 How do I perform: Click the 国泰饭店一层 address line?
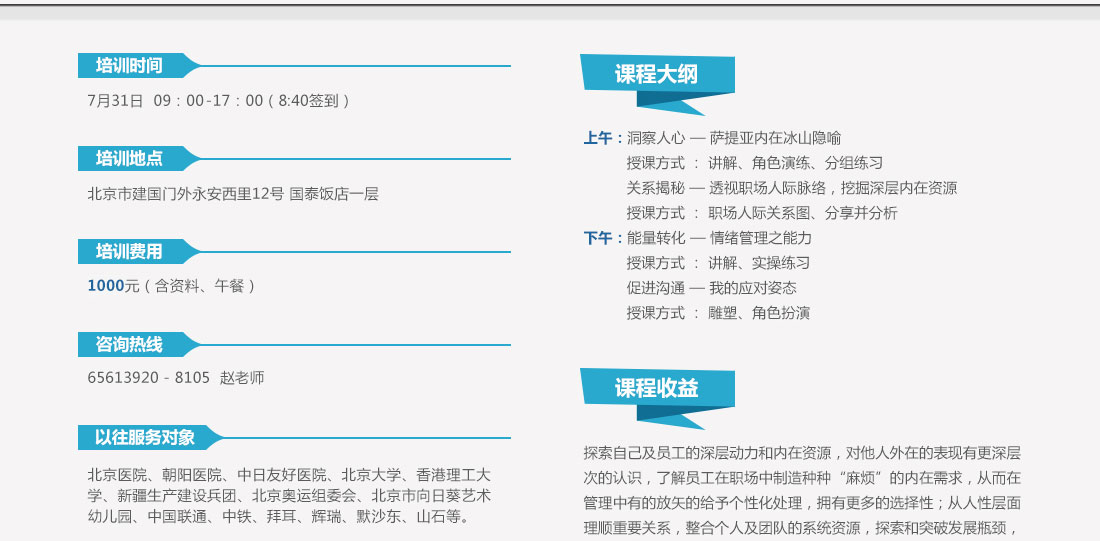[x=233, y=194]
